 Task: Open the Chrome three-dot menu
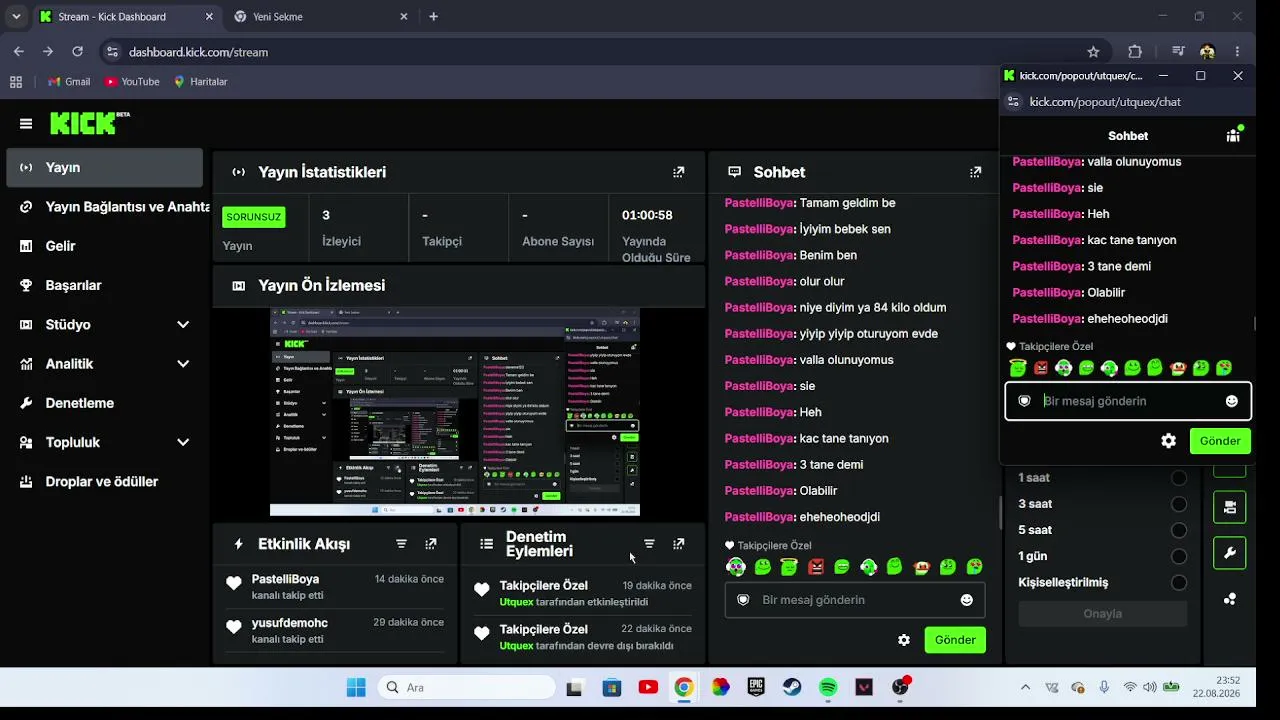pos(1237,52)
